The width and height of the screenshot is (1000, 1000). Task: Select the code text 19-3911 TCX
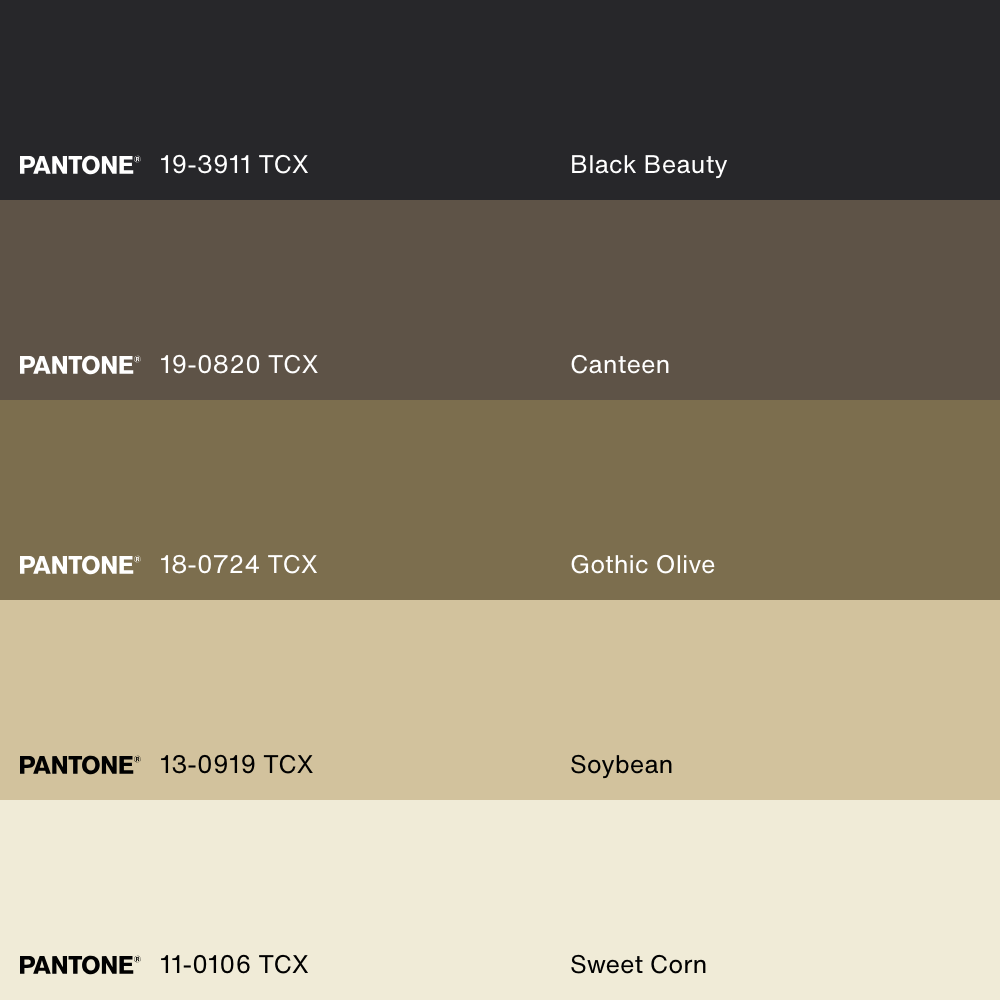pos(234,165)
